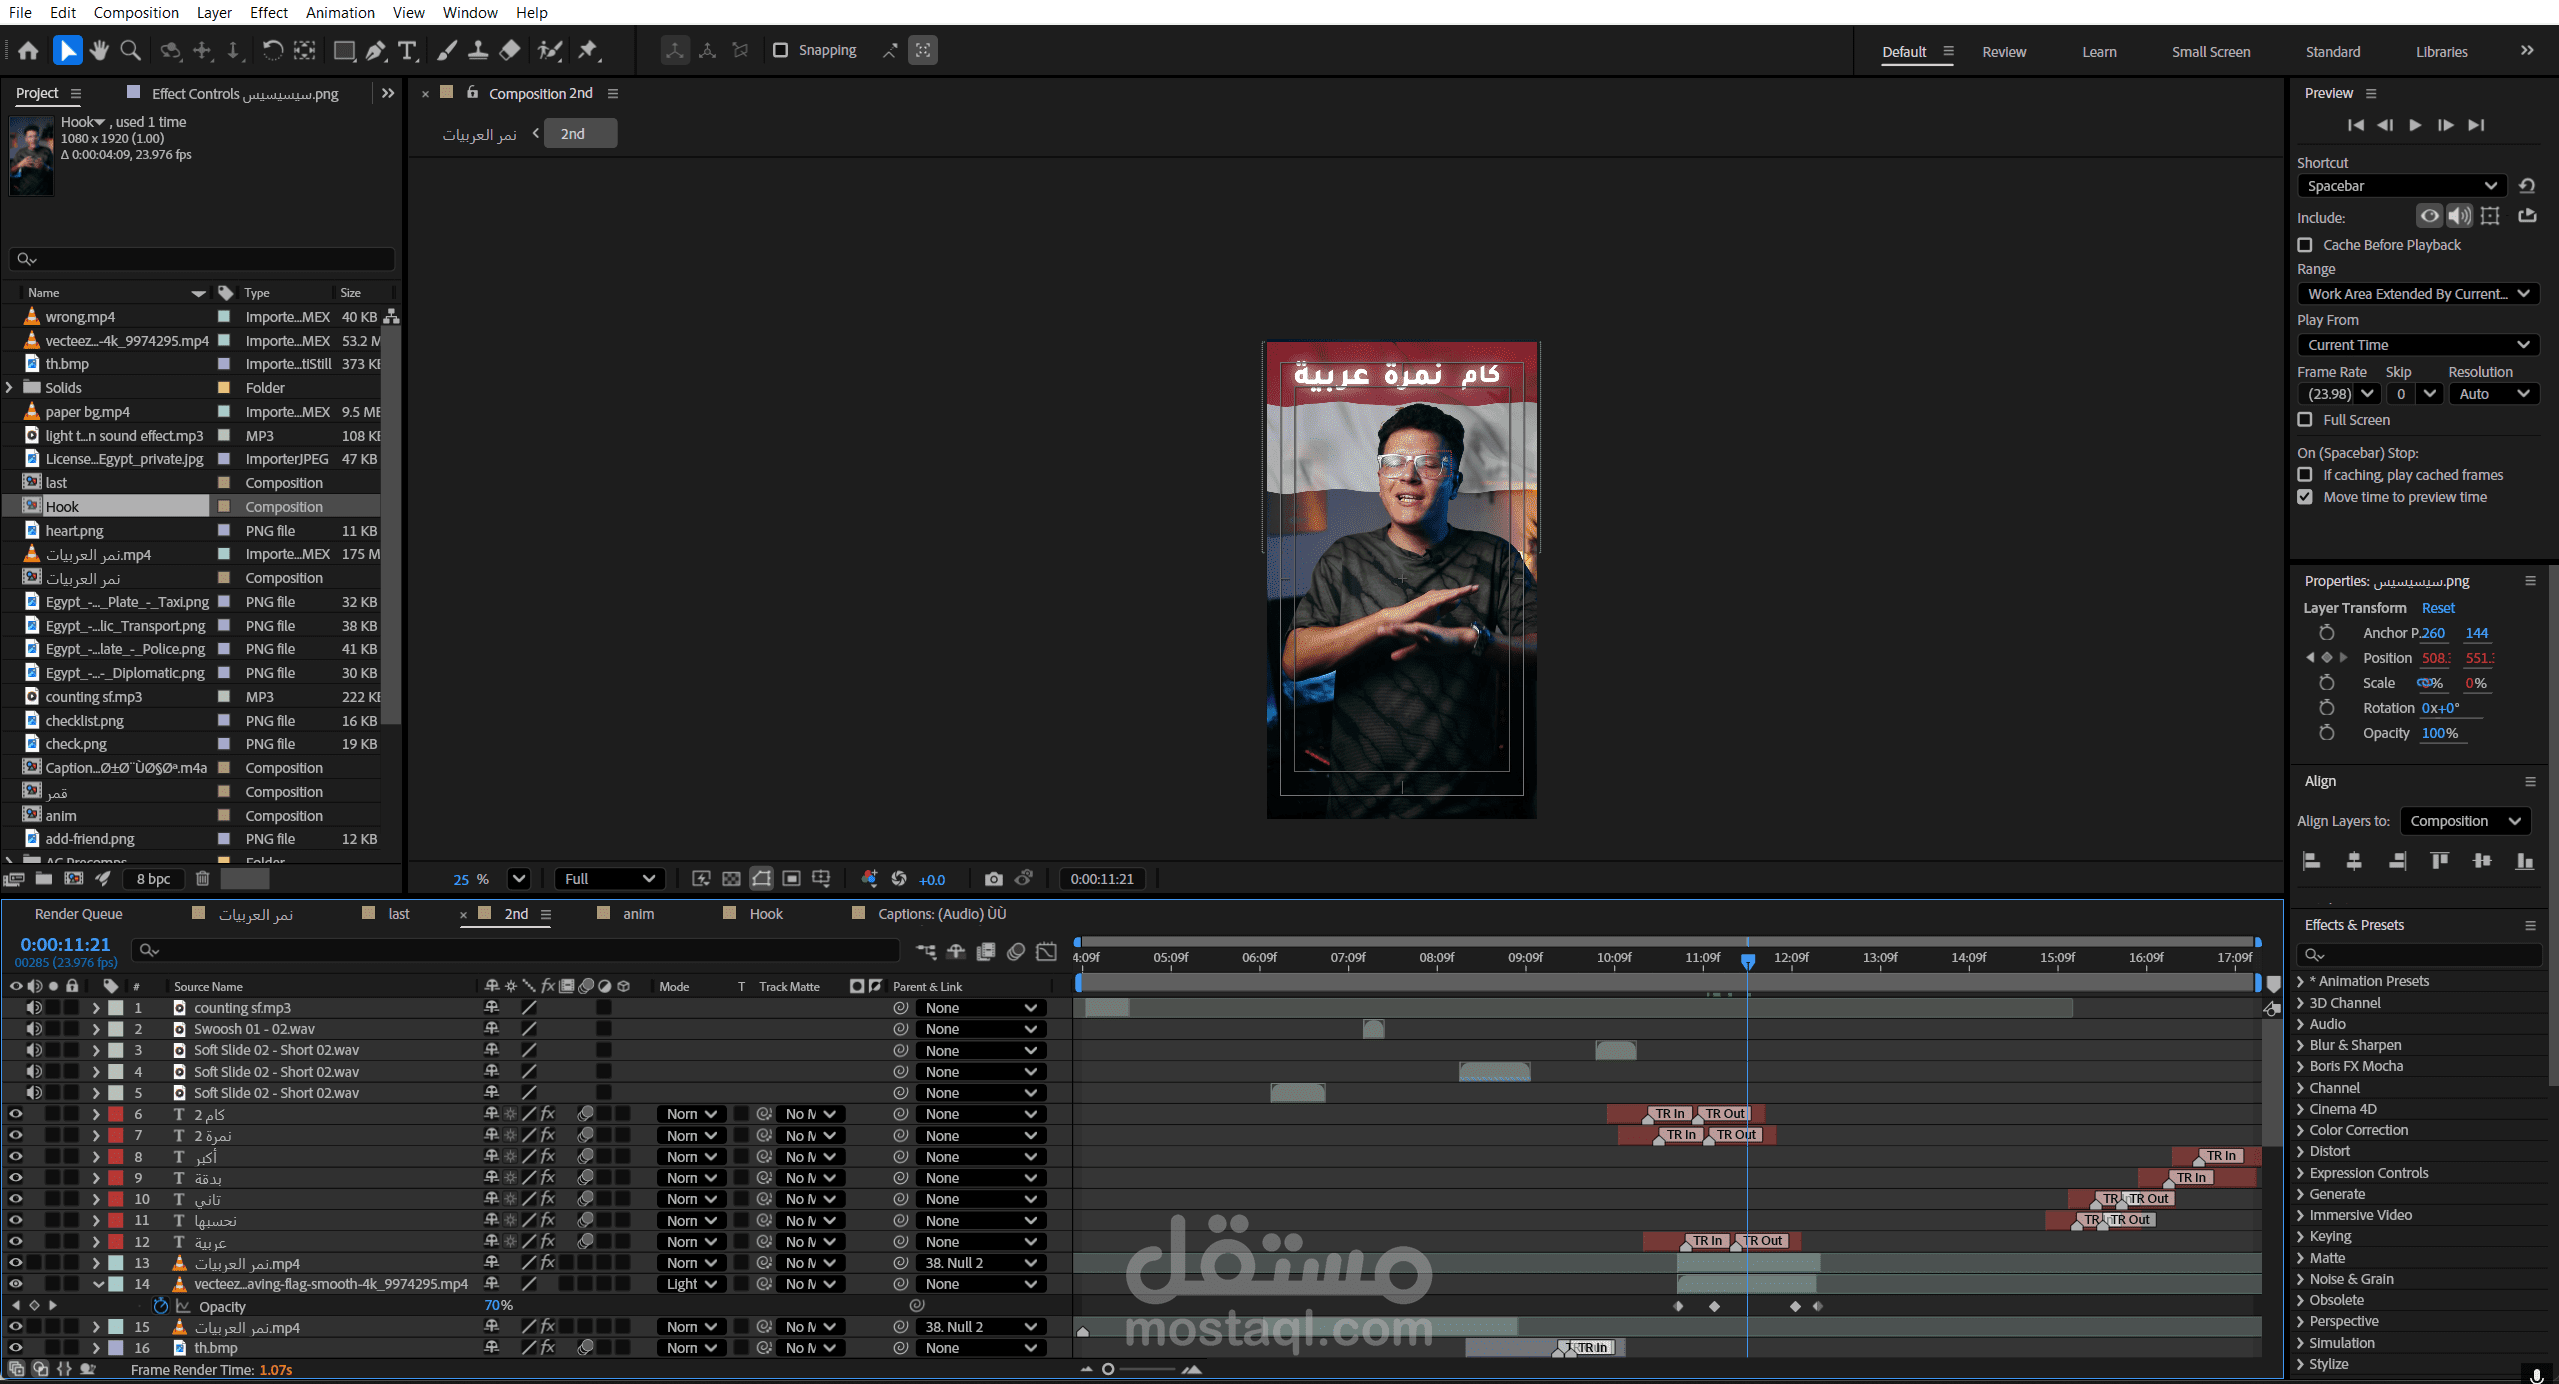Image resolution: width=2559 pixels, height=1384 pixels.
Task: Open the Composition menu
Action: tap(136, 12)
